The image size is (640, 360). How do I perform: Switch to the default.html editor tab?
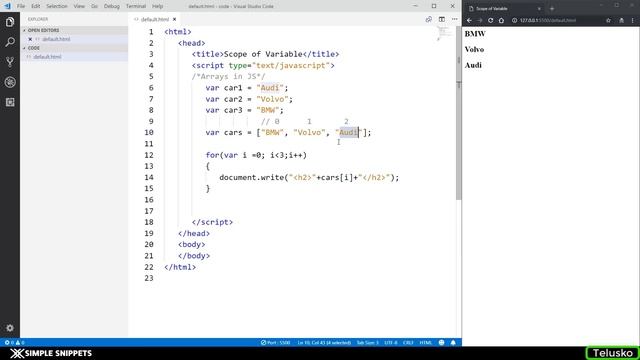(x=154, y=19)
